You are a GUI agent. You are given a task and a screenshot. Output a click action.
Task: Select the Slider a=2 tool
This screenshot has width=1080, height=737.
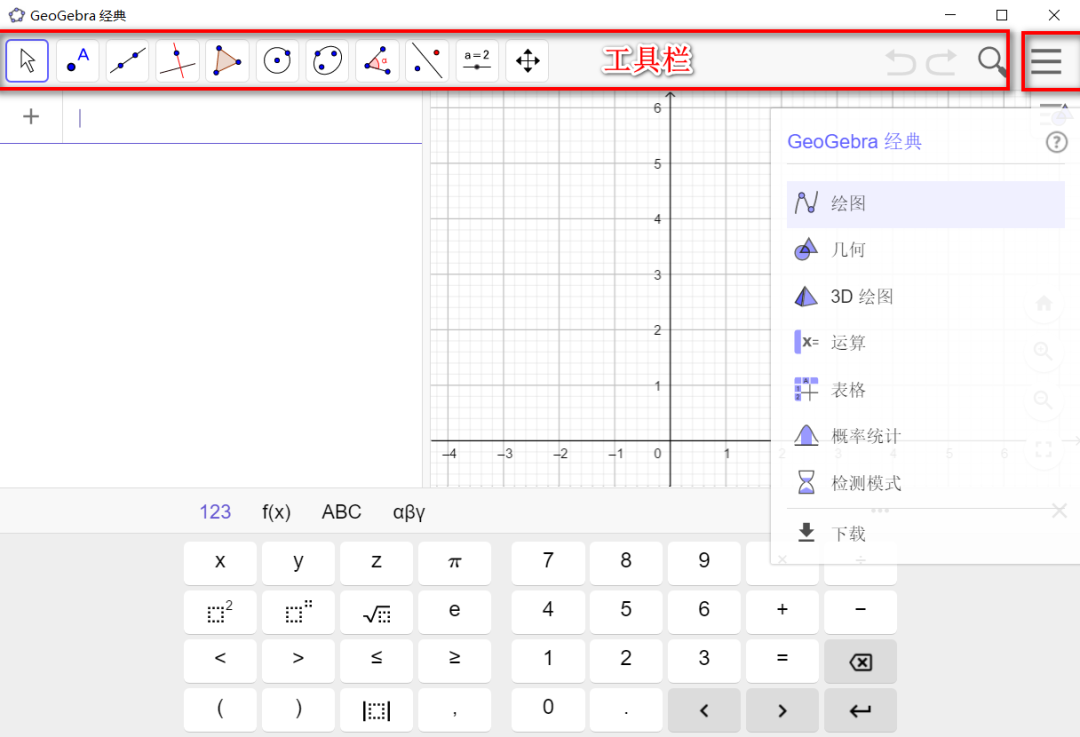click(x=477, y=61)
